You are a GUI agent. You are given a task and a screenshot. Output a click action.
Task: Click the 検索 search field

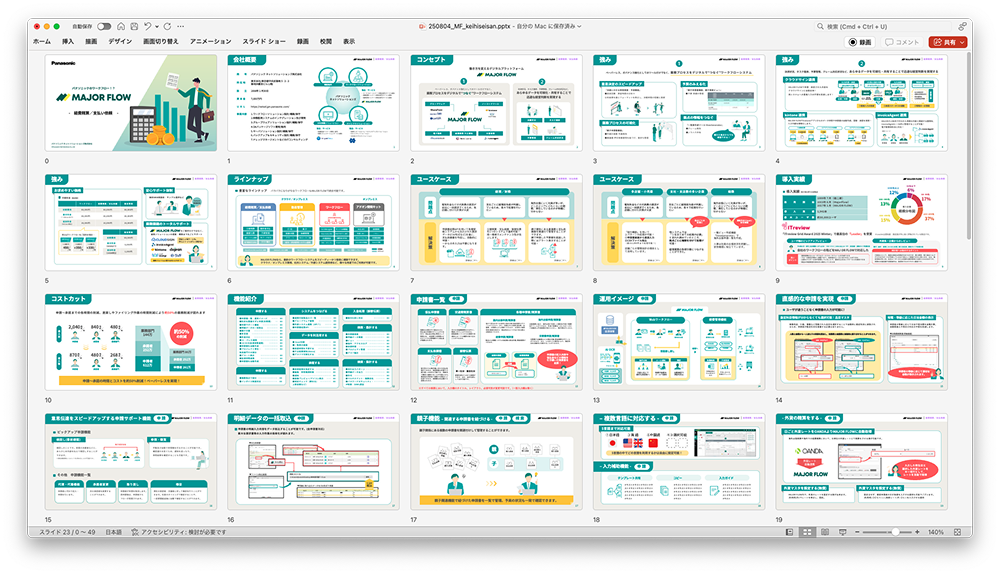(x=885, y=27)
